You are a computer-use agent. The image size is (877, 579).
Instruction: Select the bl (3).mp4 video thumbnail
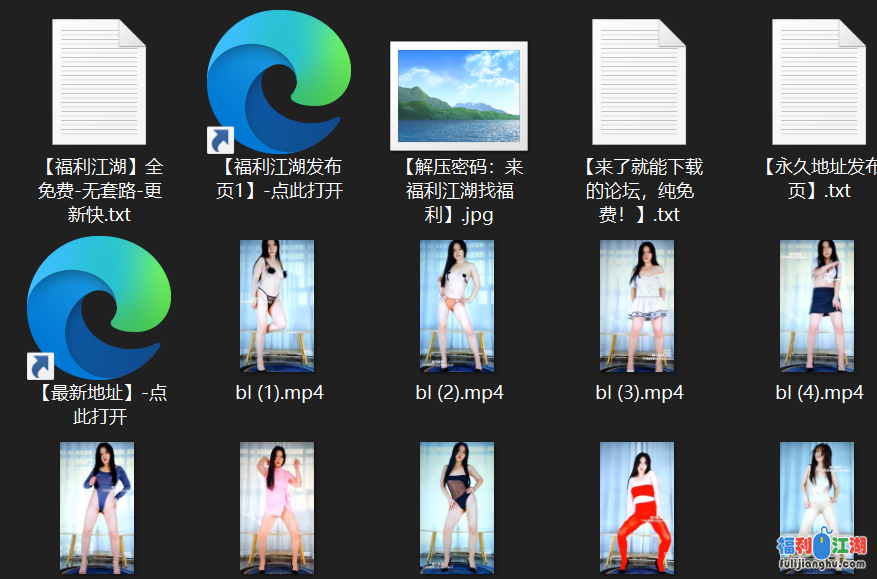637,305
